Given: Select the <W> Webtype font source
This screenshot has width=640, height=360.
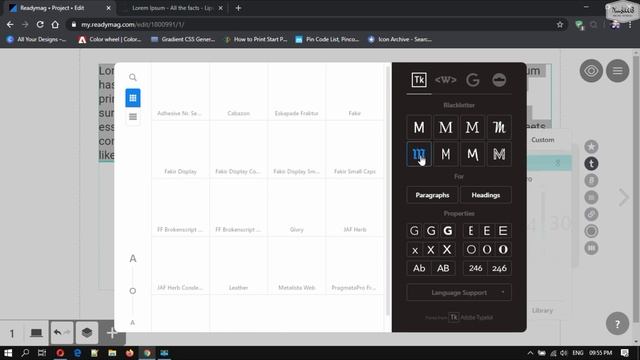Looking at the screenshot, I should coord(445,80).
